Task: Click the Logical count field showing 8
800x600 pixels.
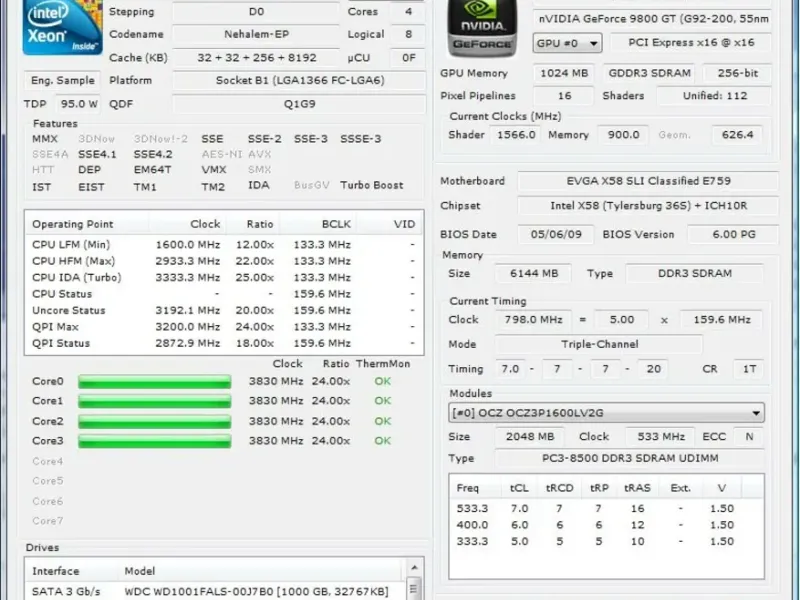Action: [408, 35]
